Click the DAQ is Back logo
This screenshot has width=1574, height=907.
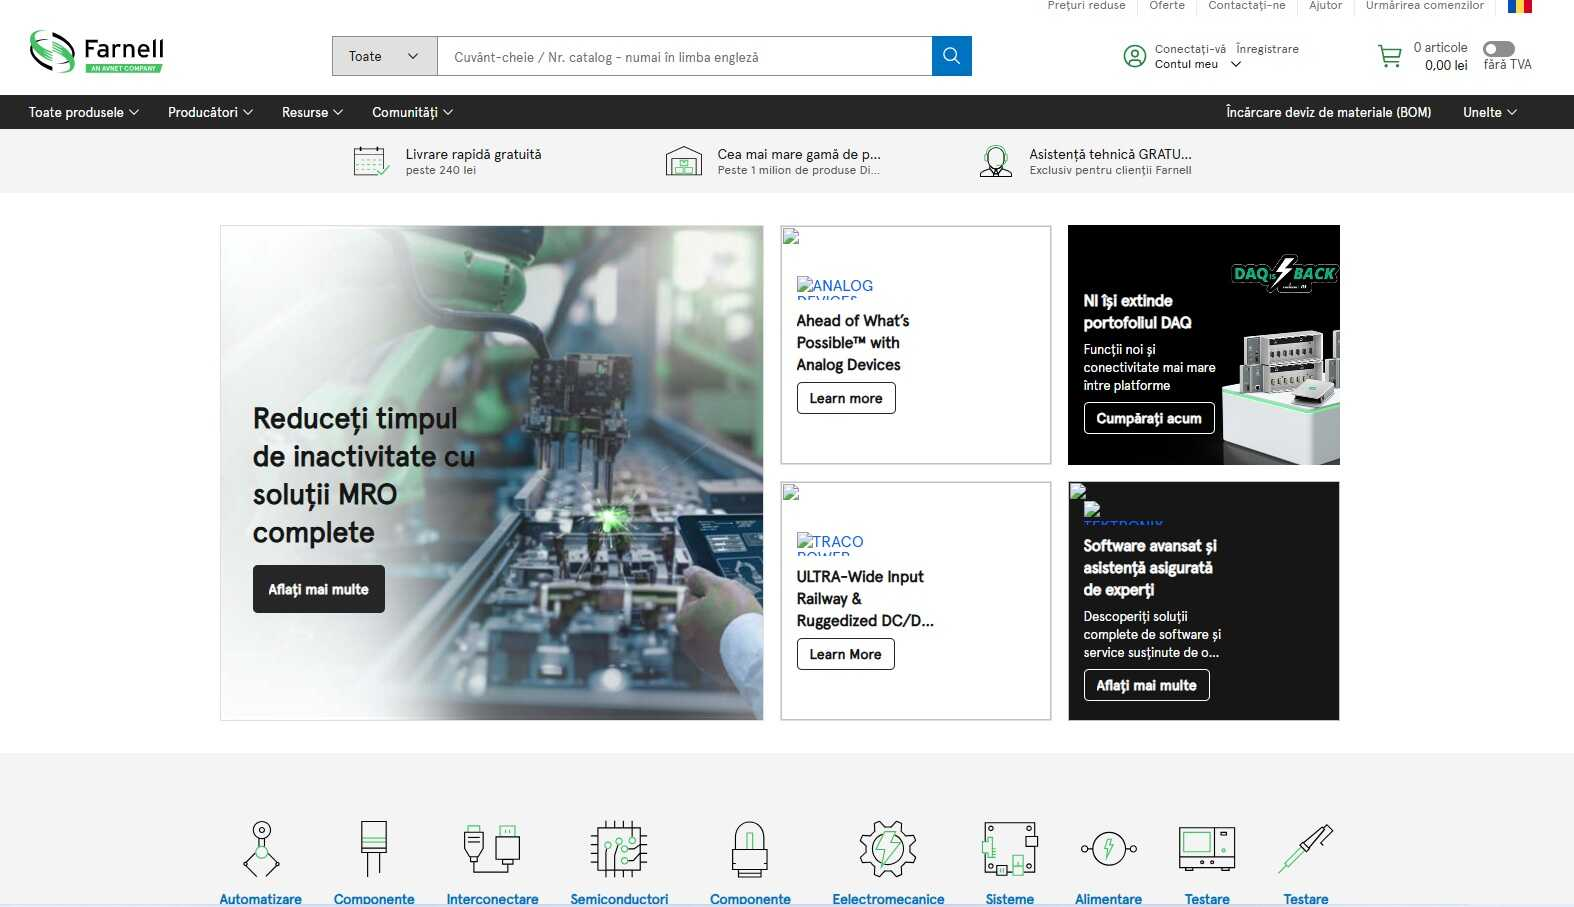click(x=1284, y=273)
